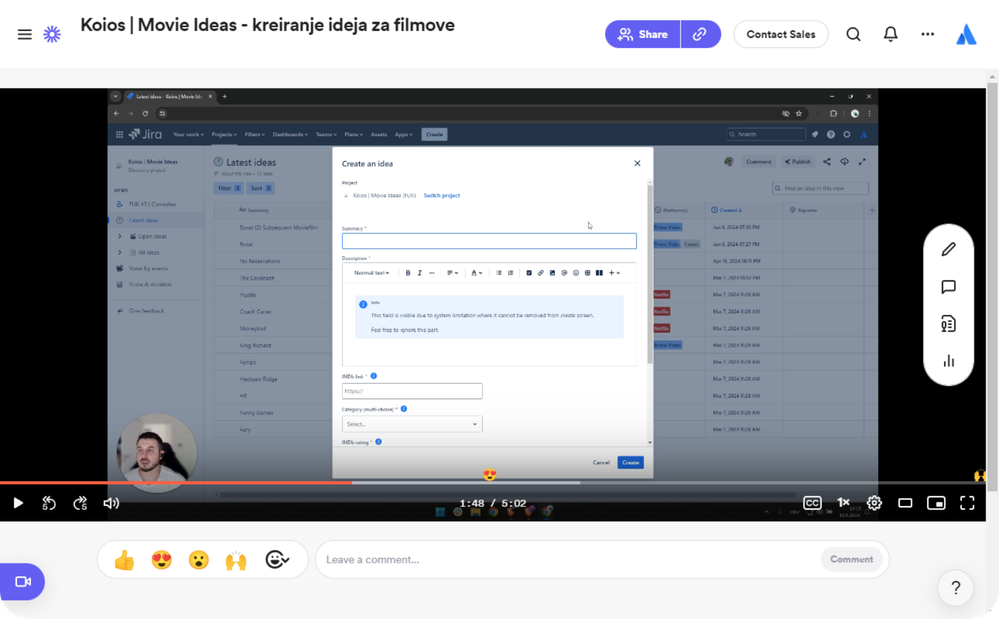Viewport: 999px width, 619px height.
Task: Toggle closed captions
Action: coord(812,503)
